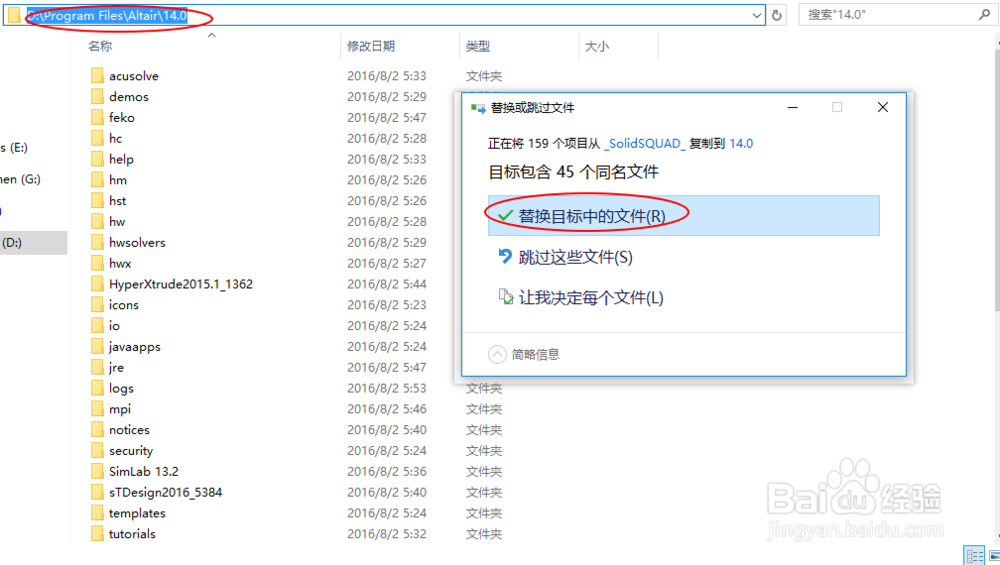Click logs folder icon

coord(97,388)
